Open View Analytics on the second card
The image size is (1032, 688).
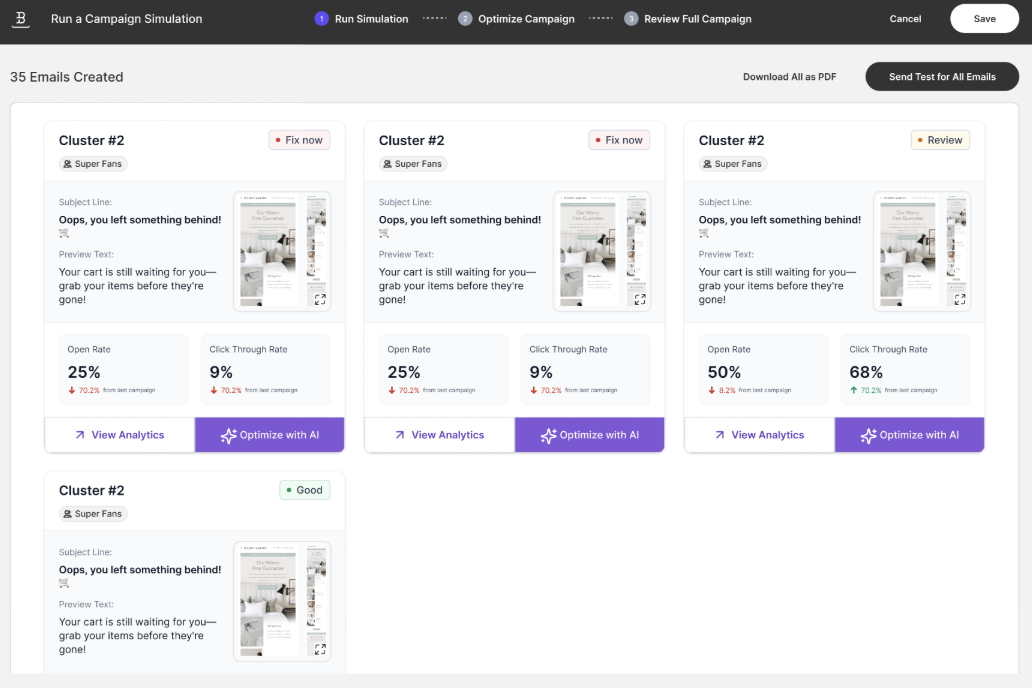(x=440, y=435)
